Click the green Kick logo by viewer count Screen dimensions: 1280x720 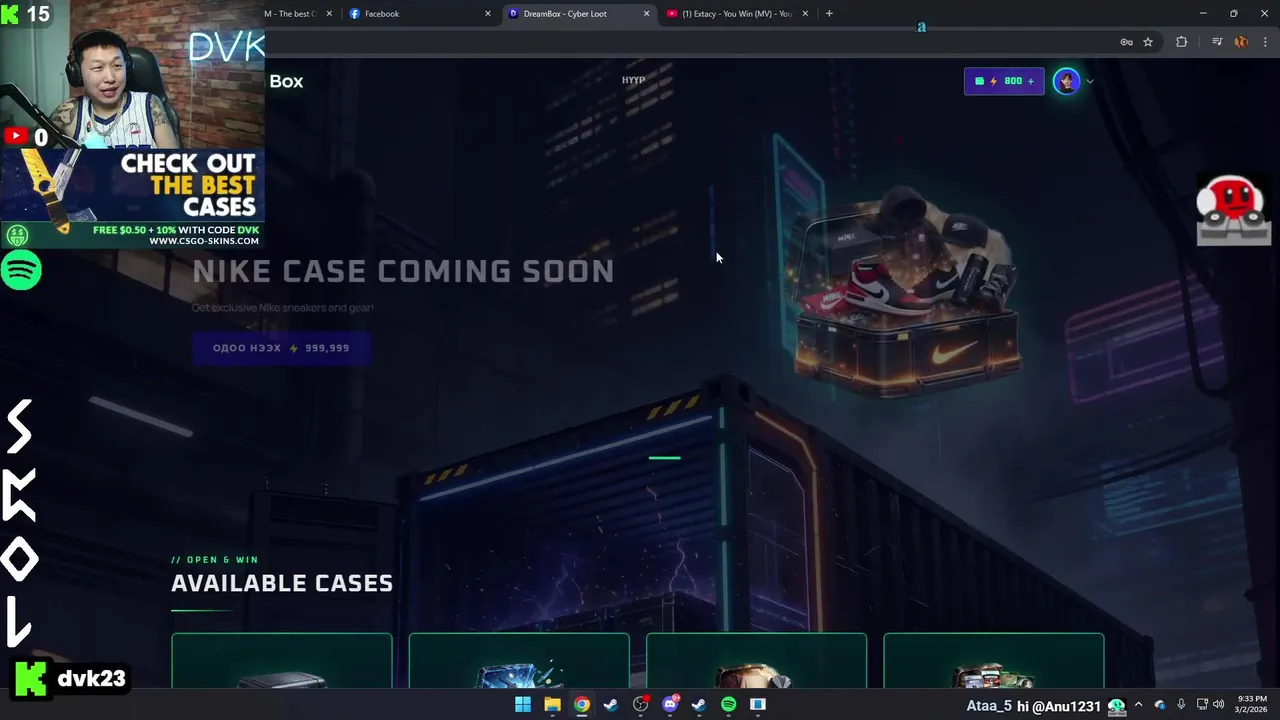tap(11, 14)
